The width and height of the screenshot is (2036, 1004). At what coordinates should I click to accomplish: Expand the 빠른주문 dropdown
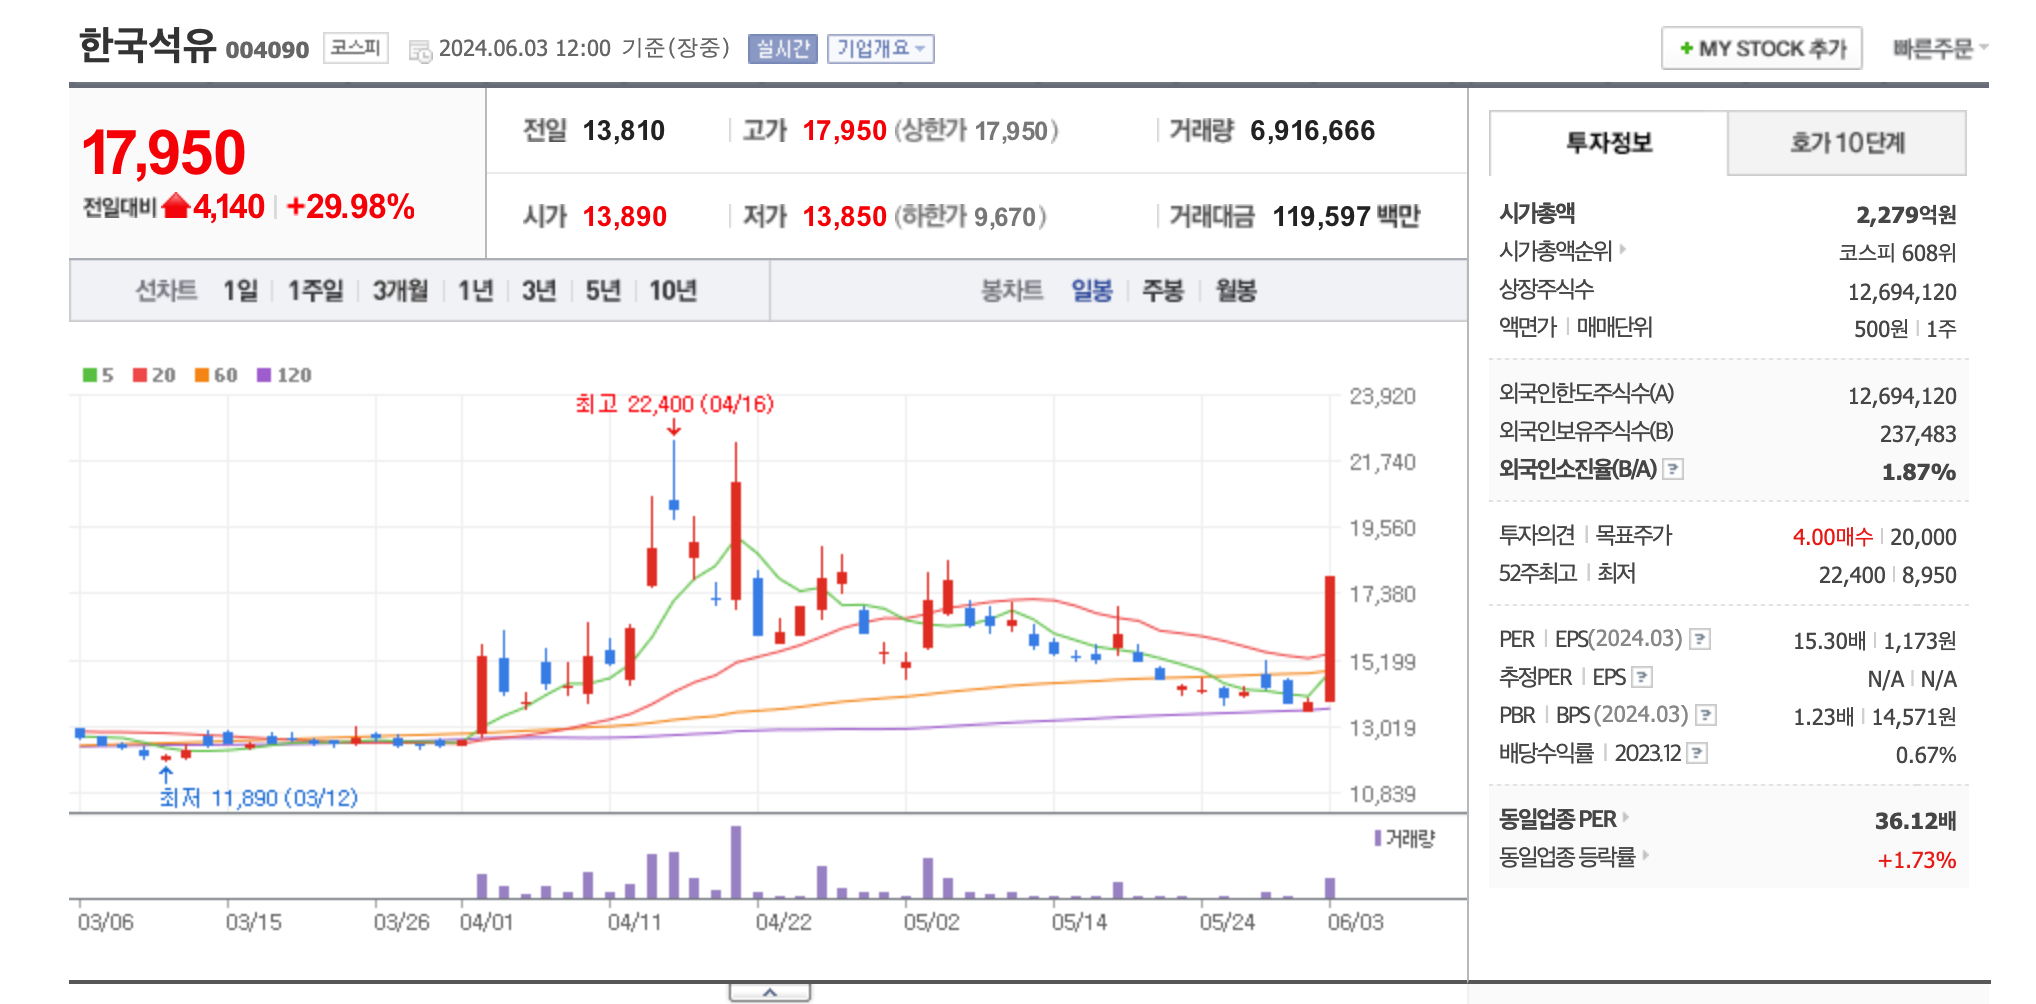(x=1940, y=47)
